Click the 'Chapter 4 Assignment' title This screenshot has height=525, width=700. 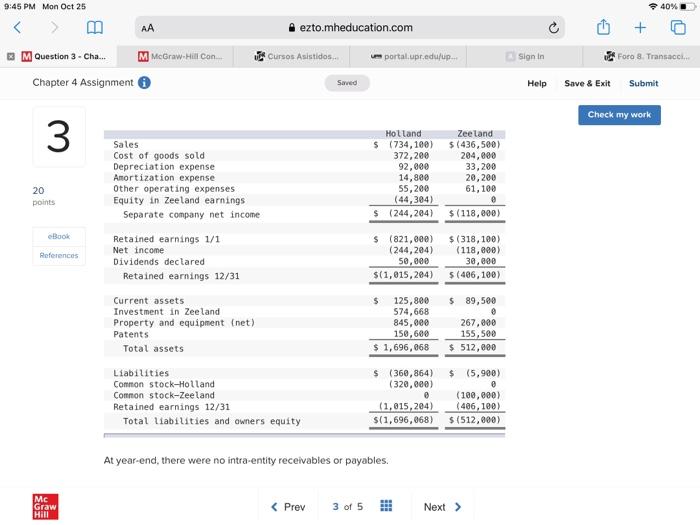83,83
